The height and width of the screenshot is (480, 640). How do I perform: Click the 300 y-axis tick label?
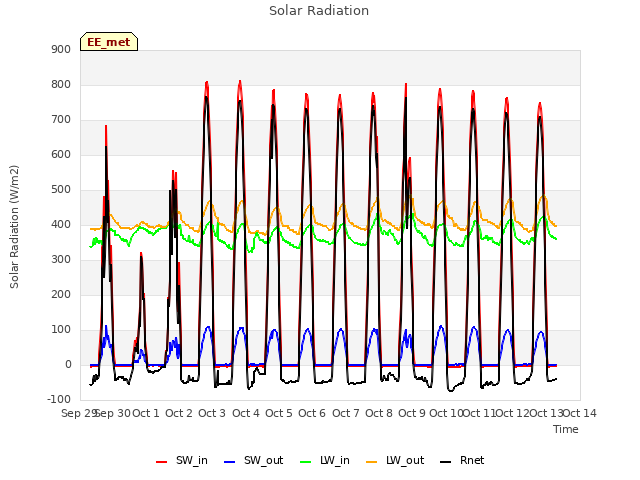pos(61,260)
